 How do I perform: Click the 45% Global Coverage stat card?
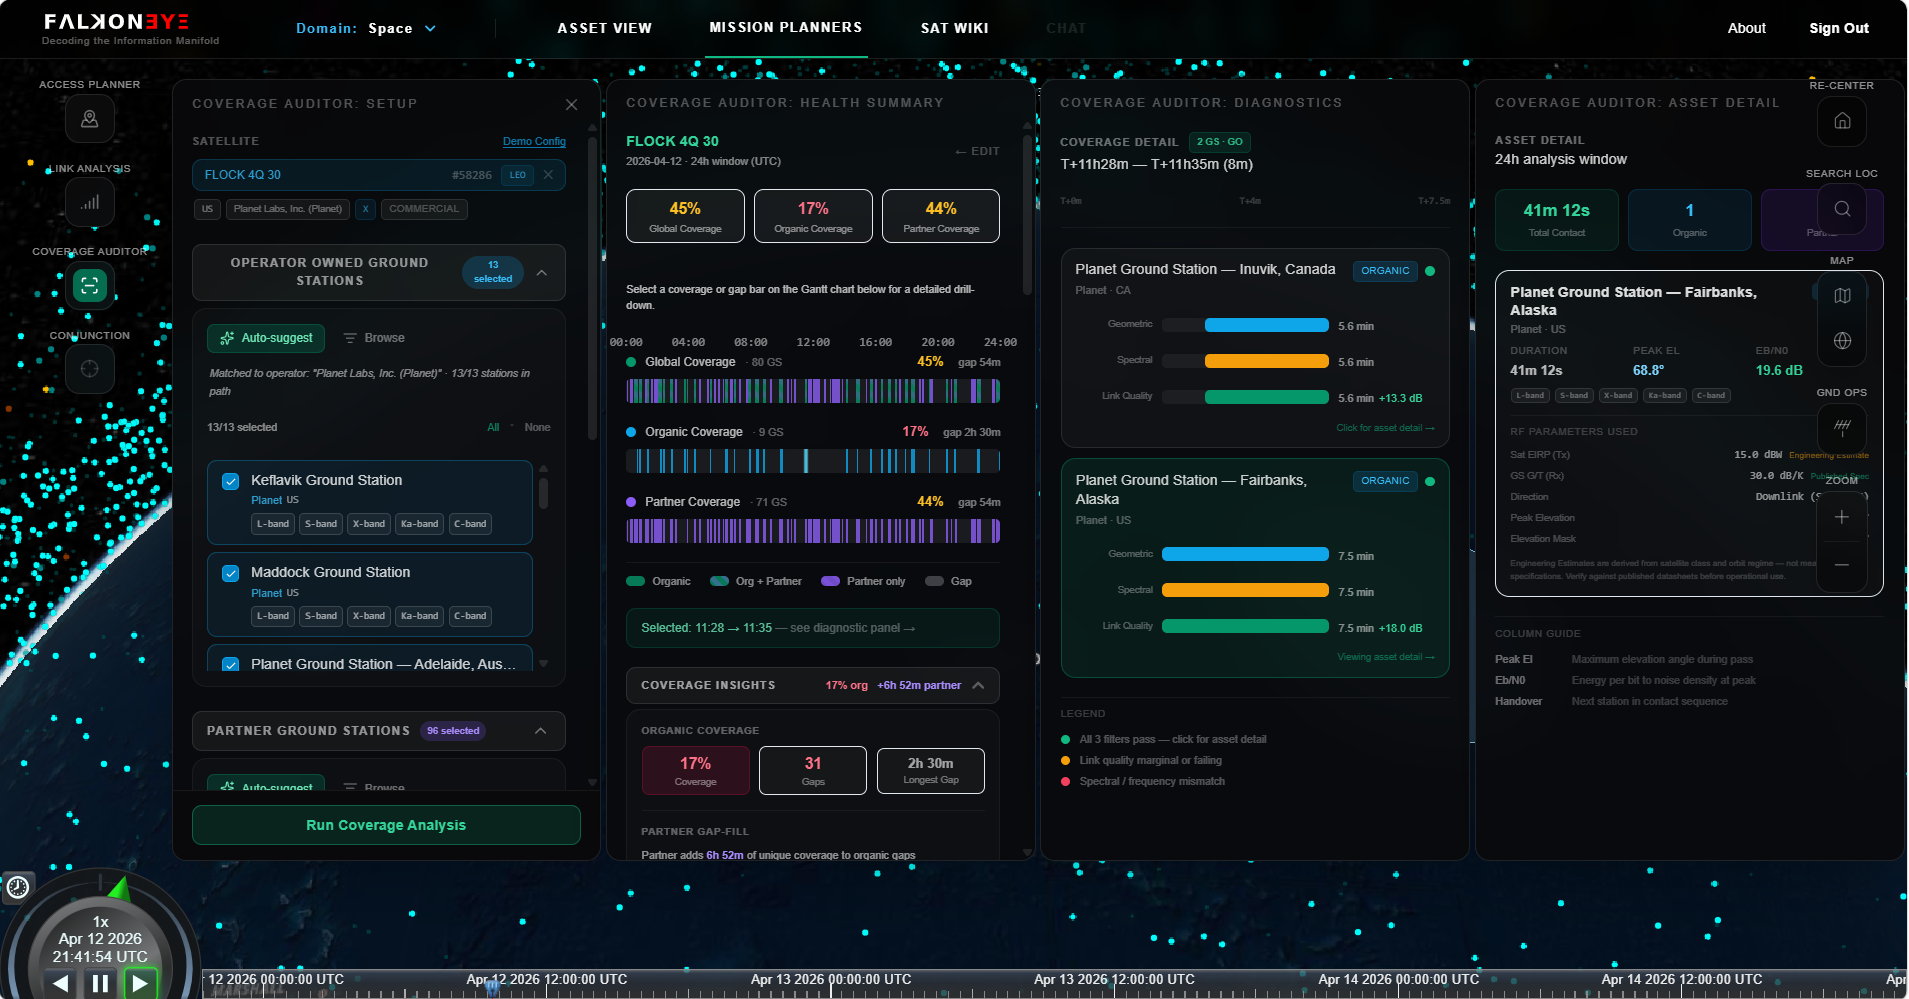[685, 216]
